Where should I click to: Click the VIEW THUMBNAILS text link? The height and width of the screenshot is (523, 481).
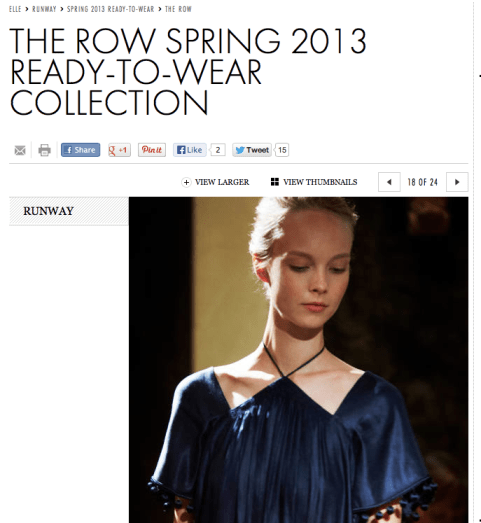(320, 182)
